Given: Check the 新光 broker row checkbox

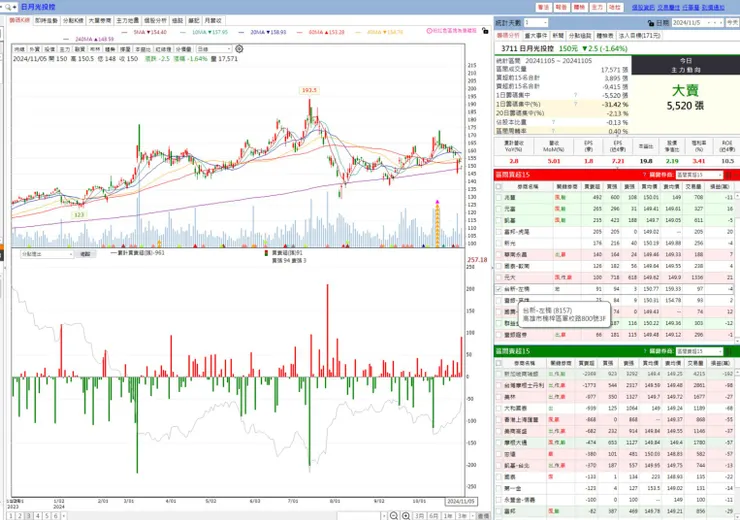Looking at the screenshot, I should [499, 243].
